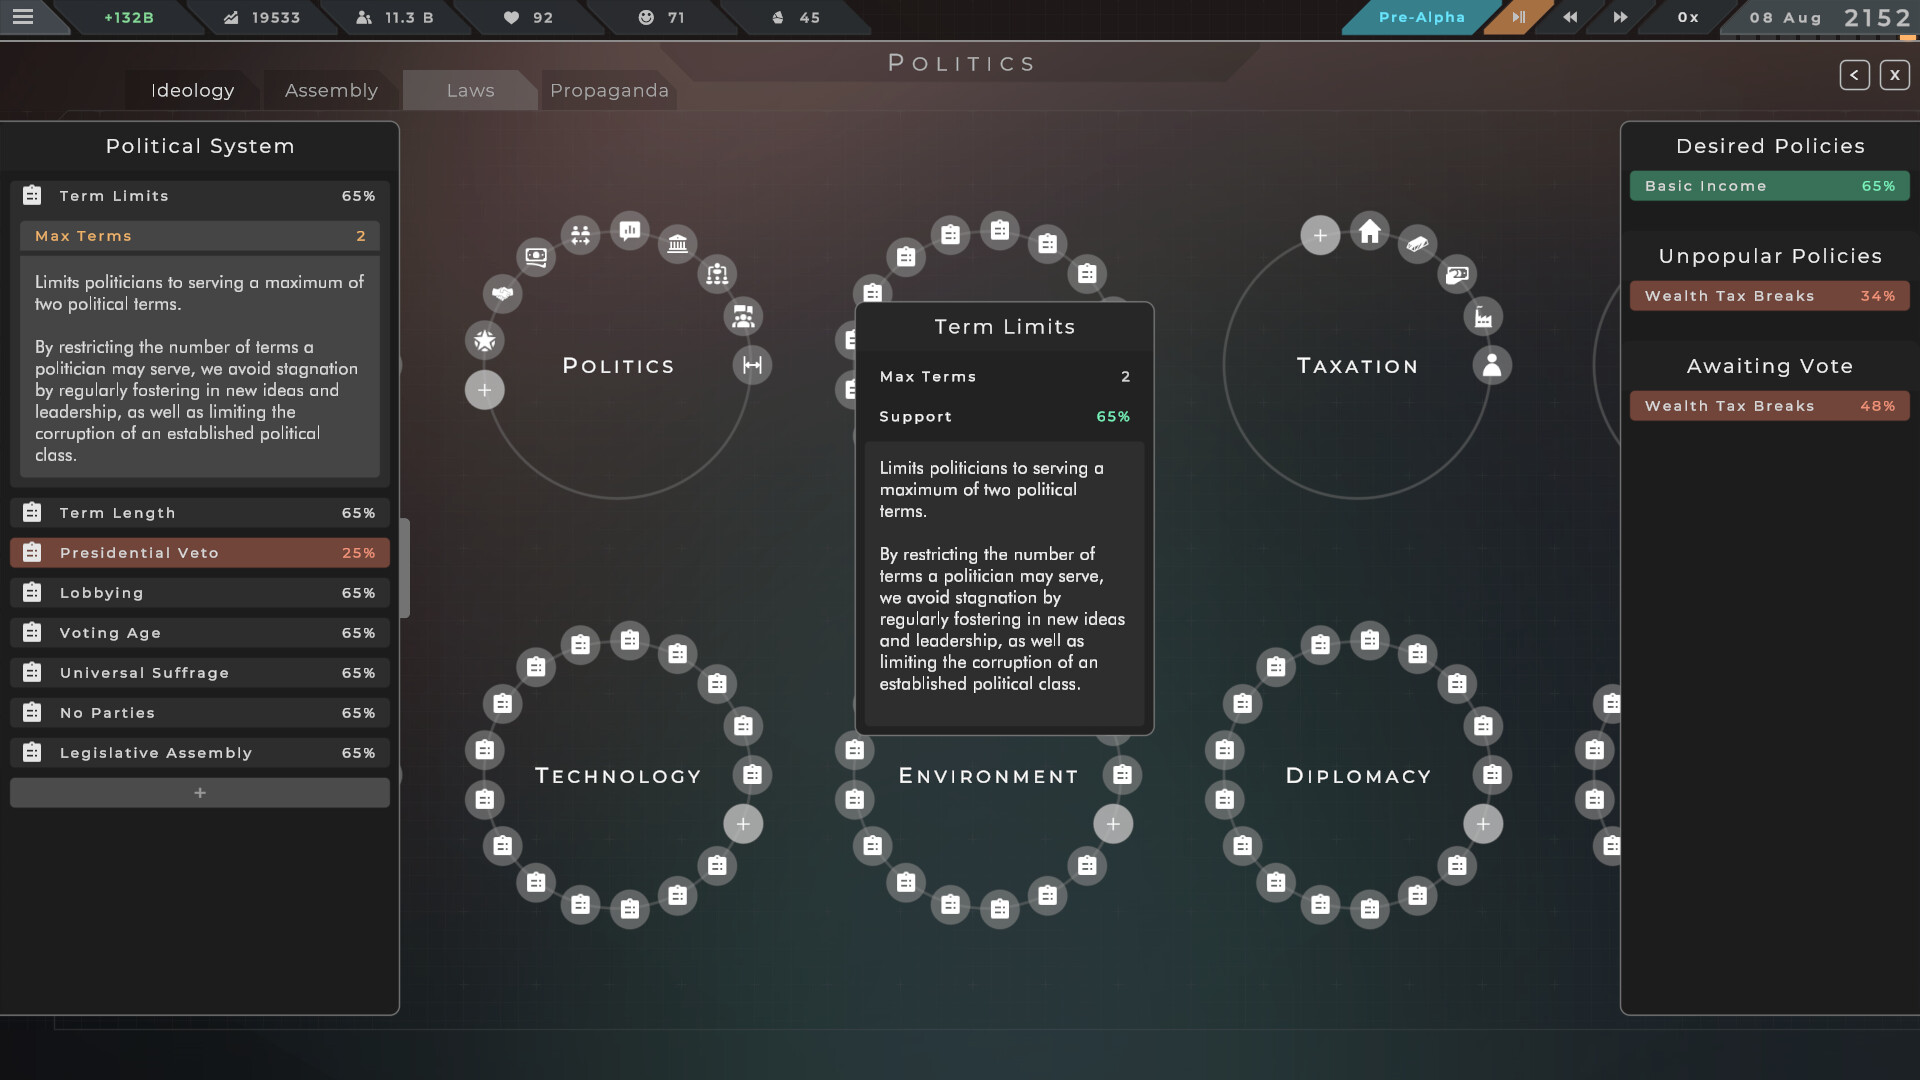The width and height of the screenshot is (1920, 1080).
Task: Add a new law to Politics circle
Action: coord(484,390)
